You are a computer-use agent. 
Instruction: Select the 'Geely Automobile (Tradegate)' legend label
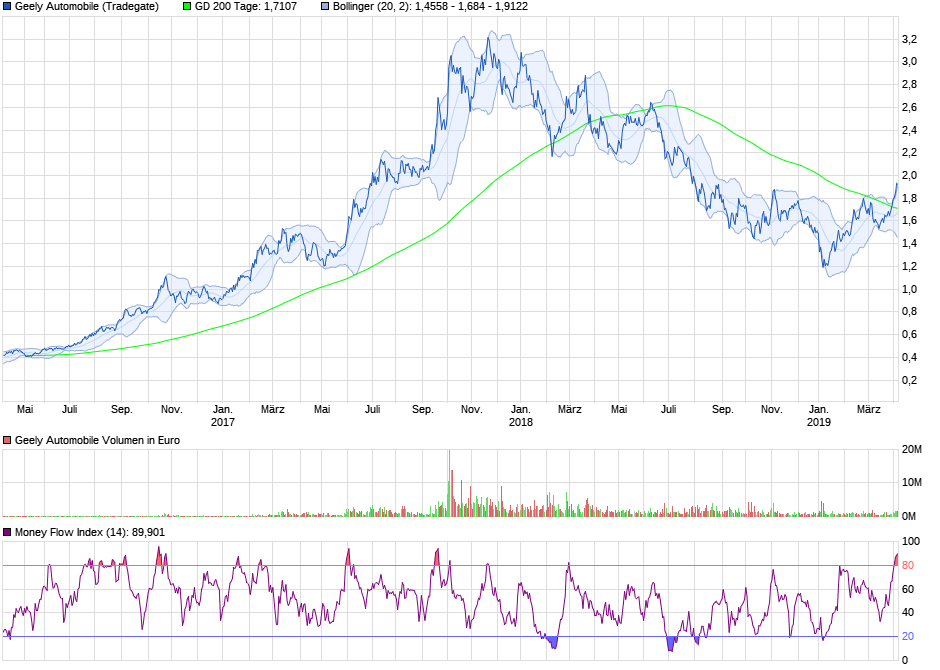click(87, 7)
